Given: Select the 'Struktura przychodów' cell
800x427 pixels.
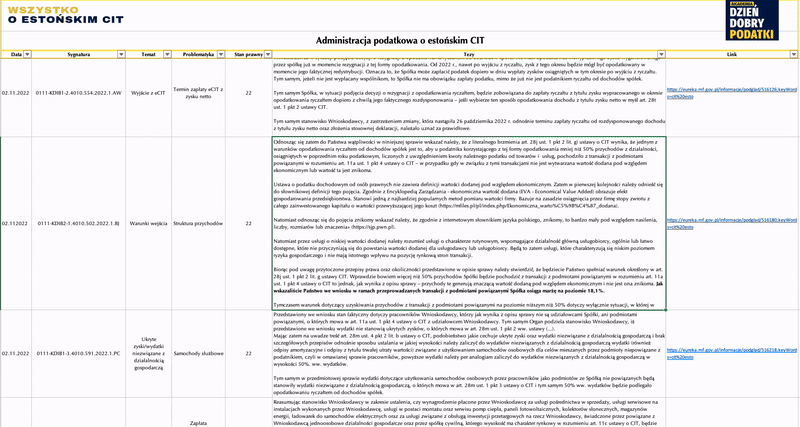Looking at the screenshot, I should point(198,223).
